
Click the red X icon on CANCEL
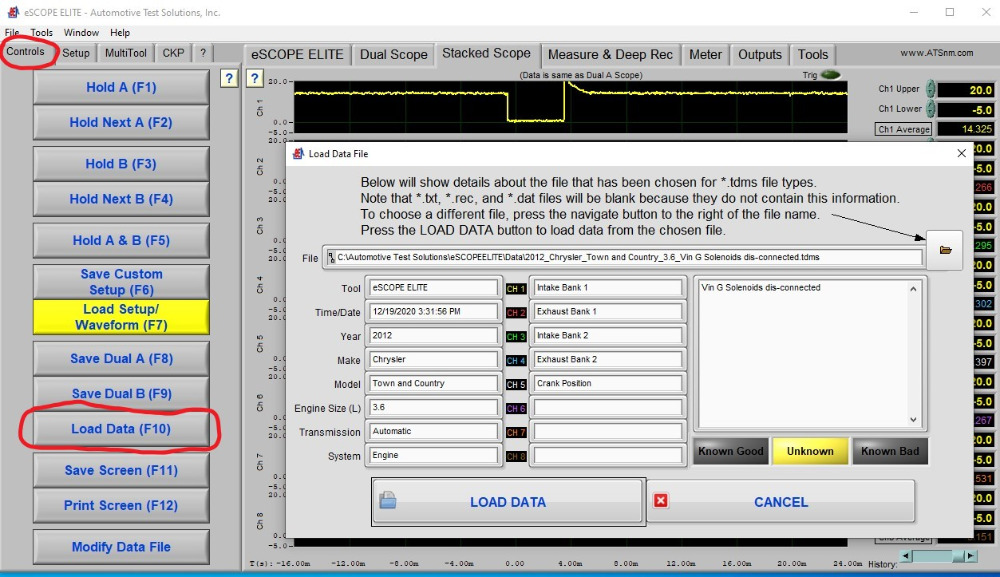(661, 501)
